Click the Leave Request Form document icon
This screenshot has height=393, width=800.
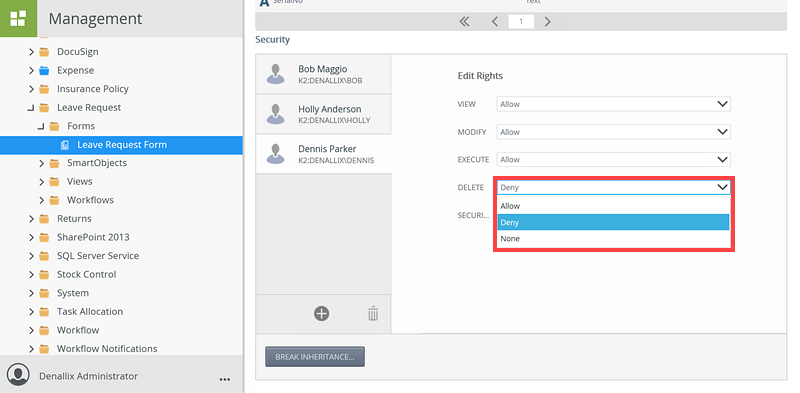coord(65,145)
